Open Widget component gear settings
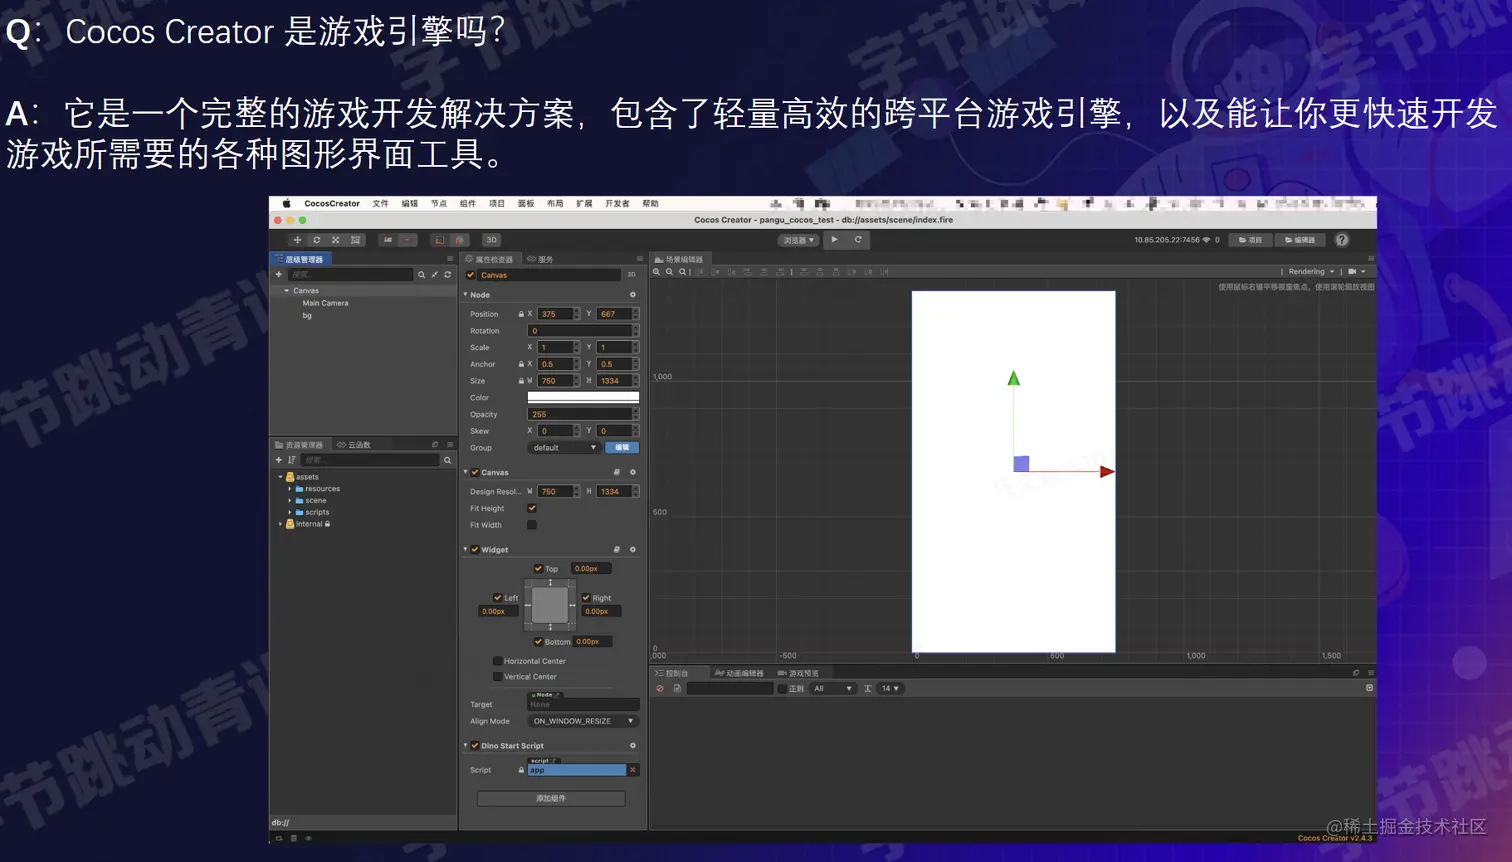 point(633,549)
